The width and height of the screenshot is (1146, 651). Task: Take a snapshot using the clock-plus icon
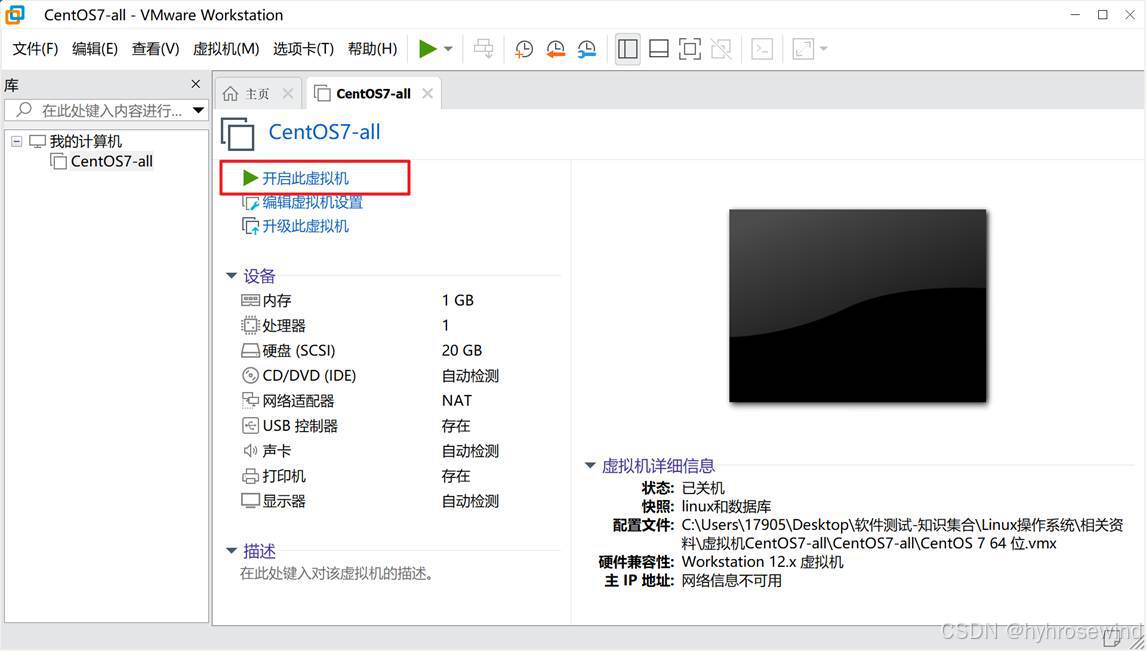(524, 49)
